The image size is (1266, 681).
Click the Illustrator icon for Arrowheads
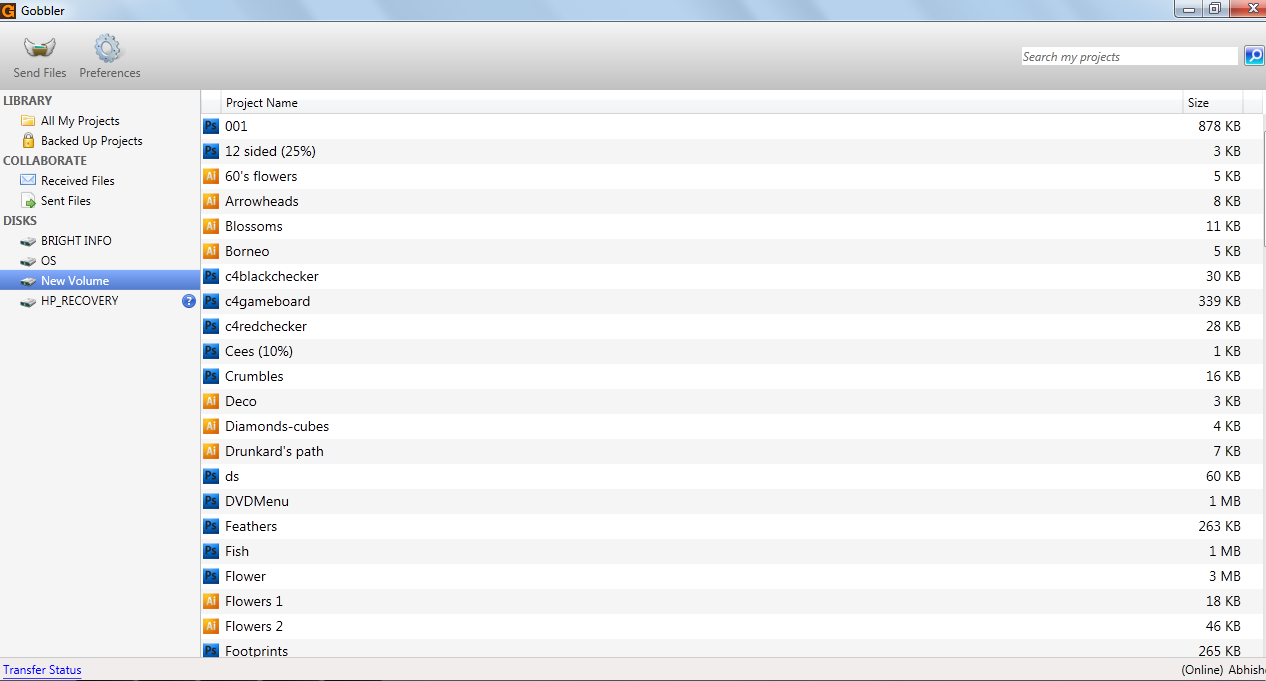pyautogui.click(x=211, y=201)
